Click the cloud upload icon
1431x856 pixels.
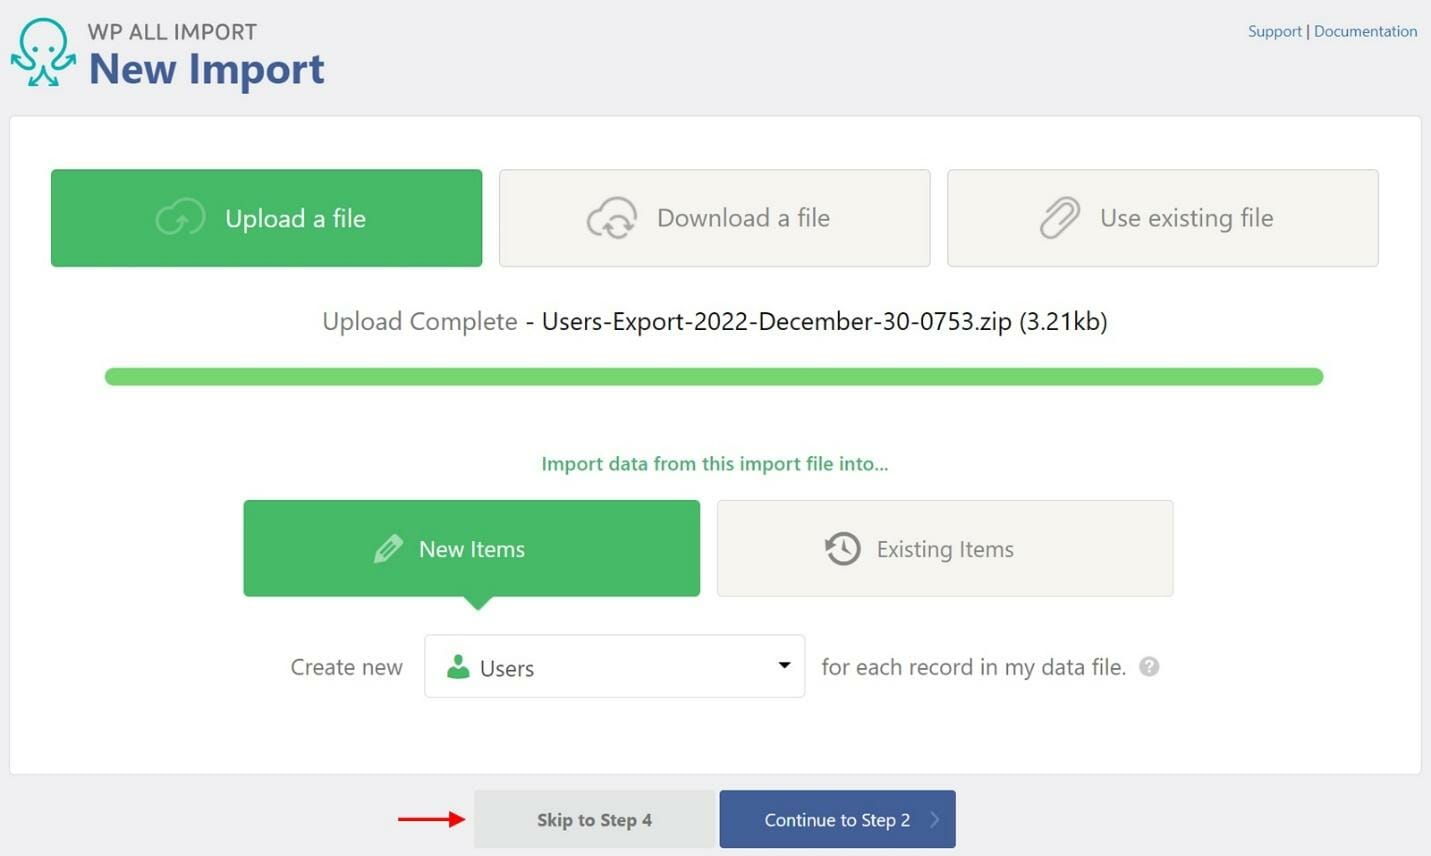point(181,217)
